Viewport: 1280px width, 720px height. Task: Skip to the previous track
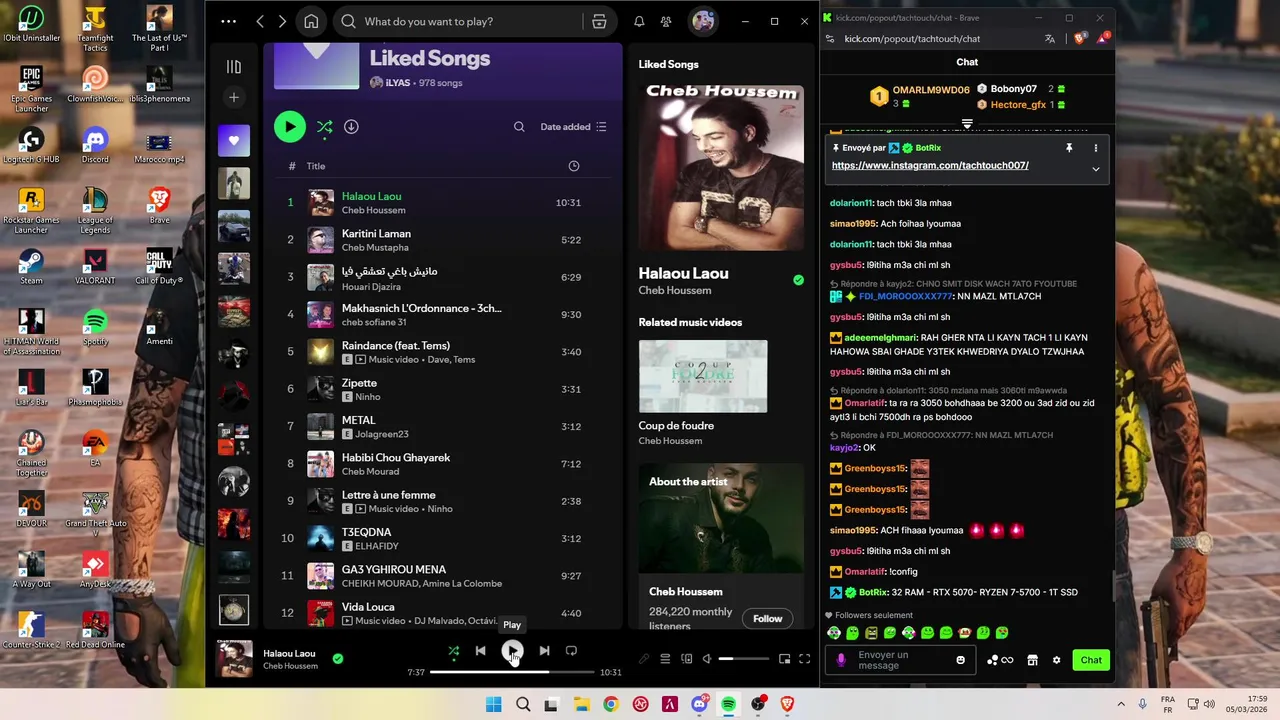coord(480,651)
